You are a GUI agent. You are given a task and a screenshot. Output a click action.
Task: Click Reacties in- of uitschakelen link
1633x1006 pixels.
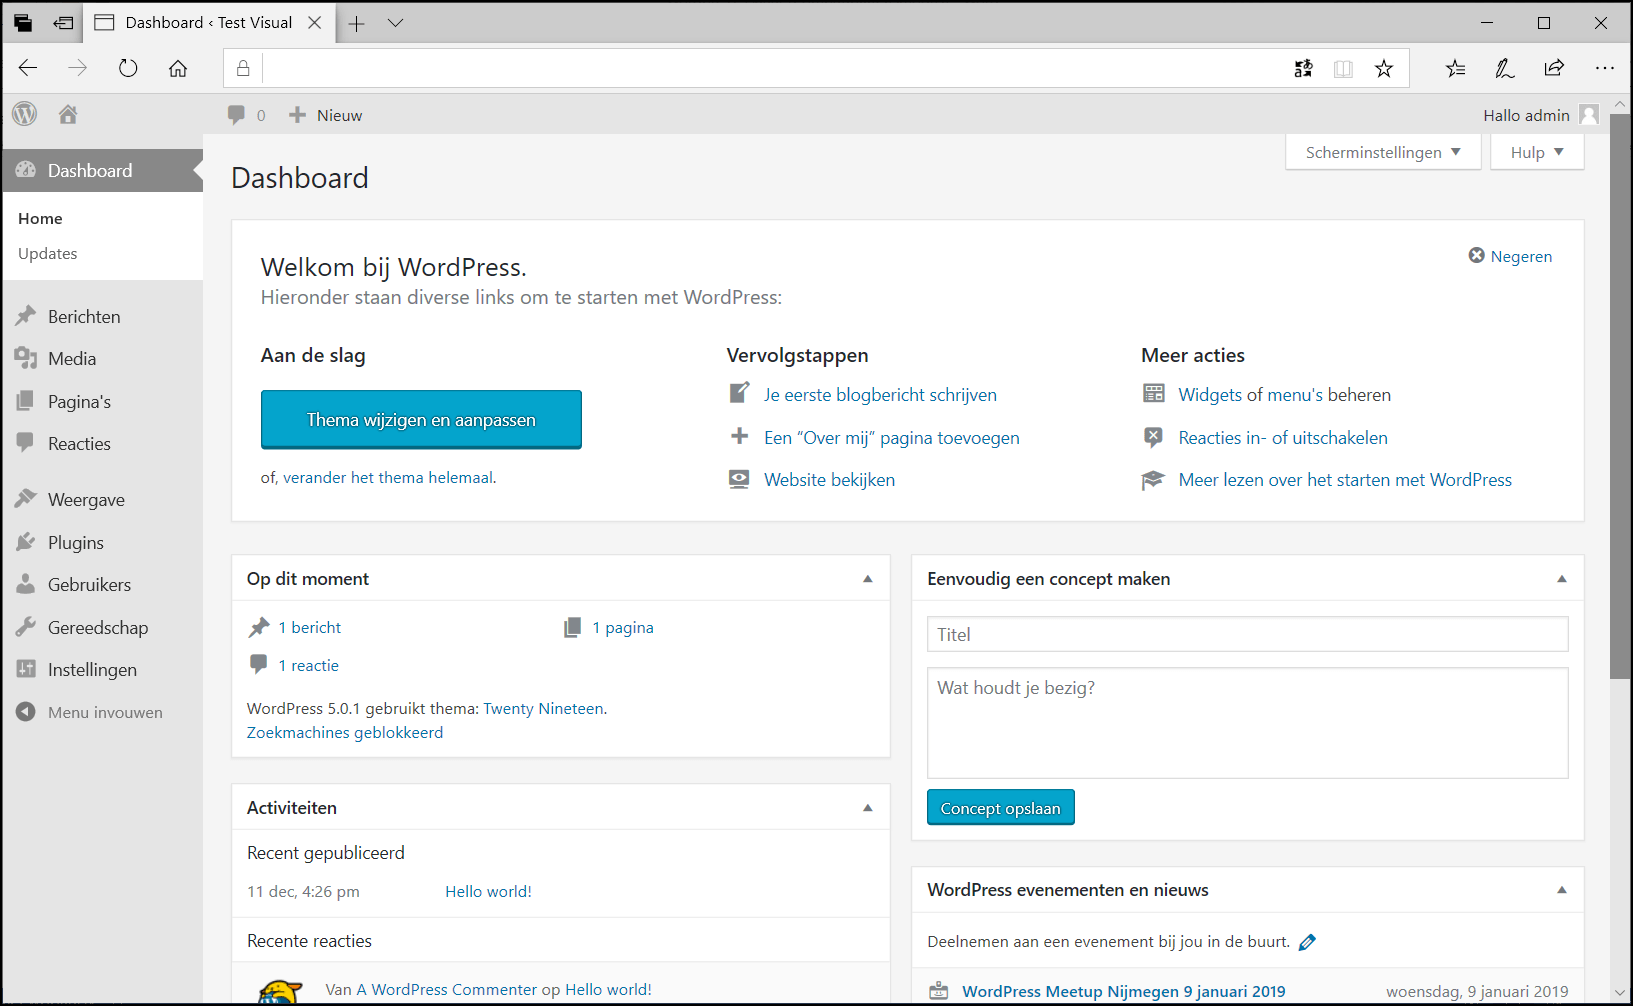point(1283,438)
